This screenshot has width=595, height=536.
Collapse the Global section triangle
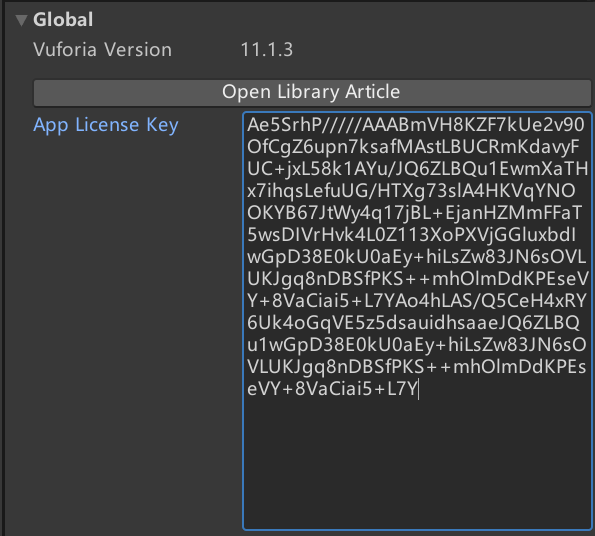[22, 20]
